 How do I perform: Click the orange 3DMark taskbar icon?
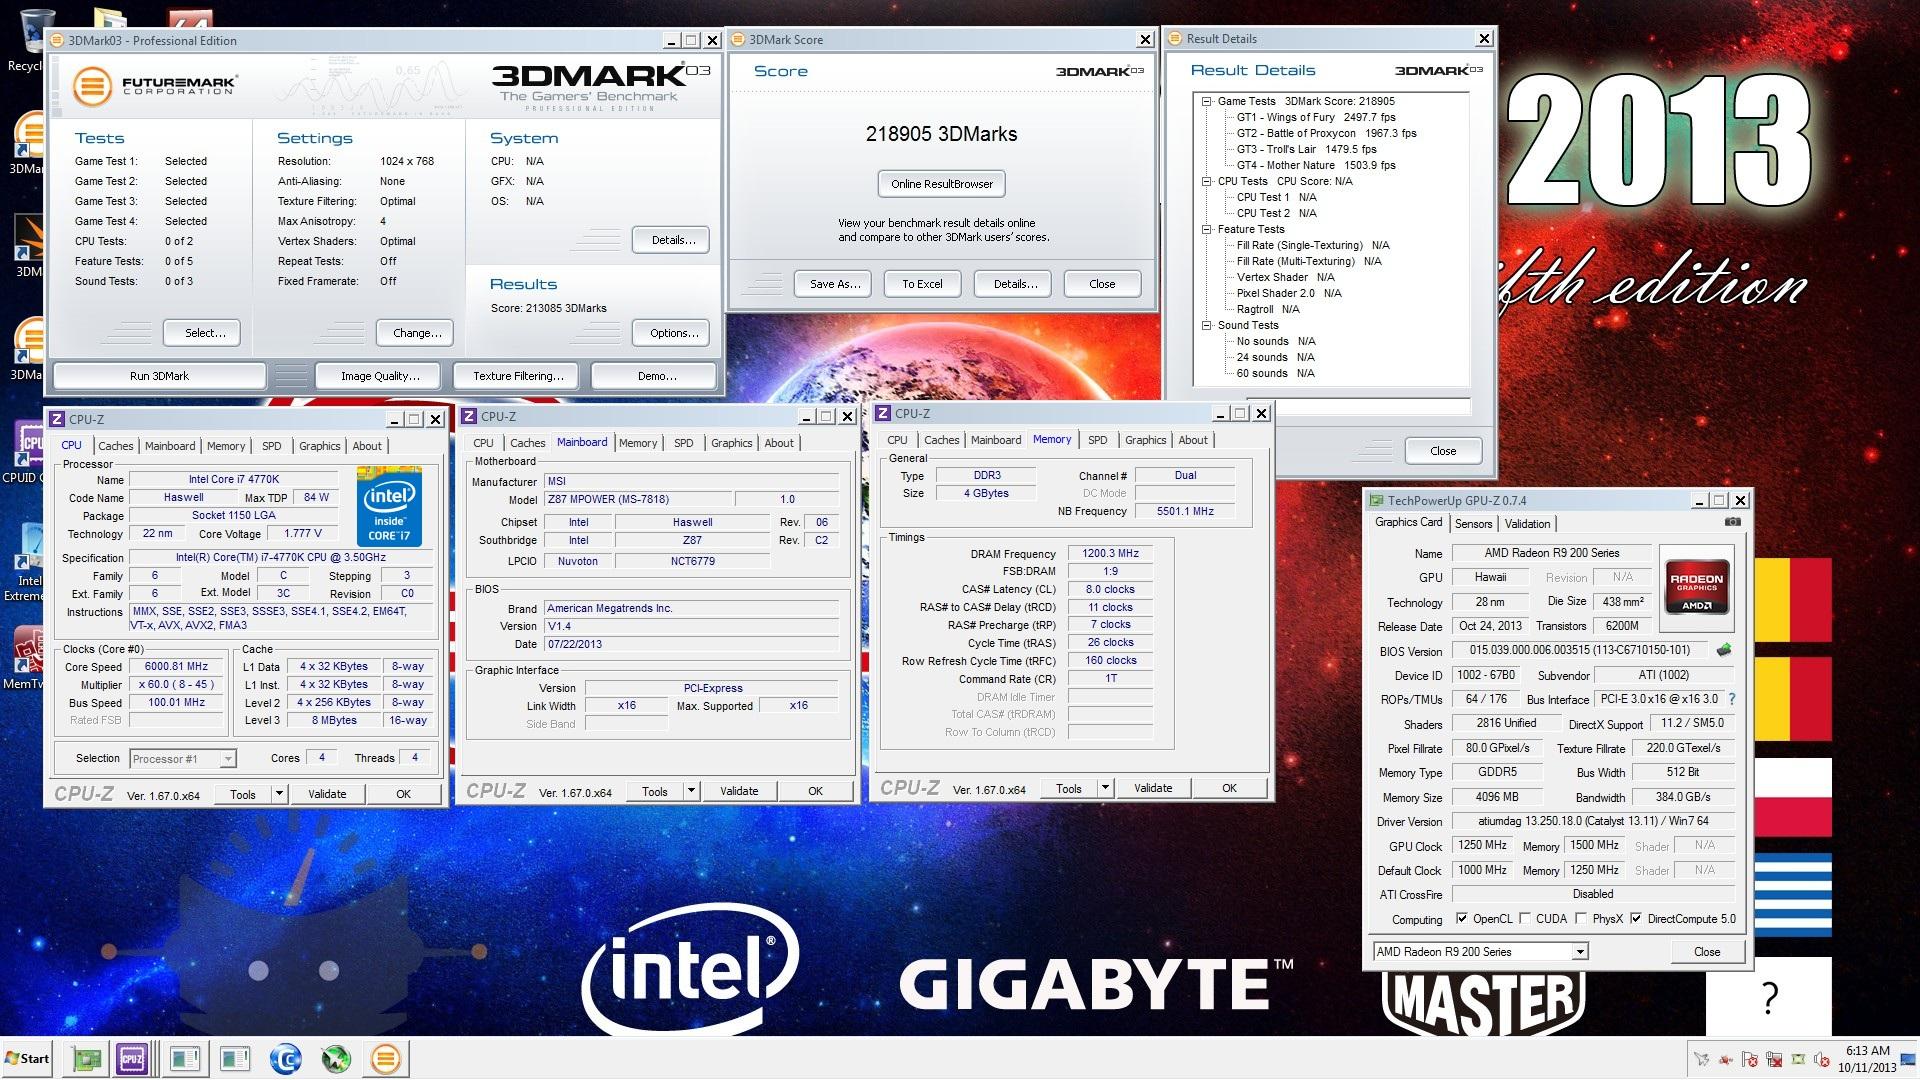pyautogui.click(x=385, y=1058)
